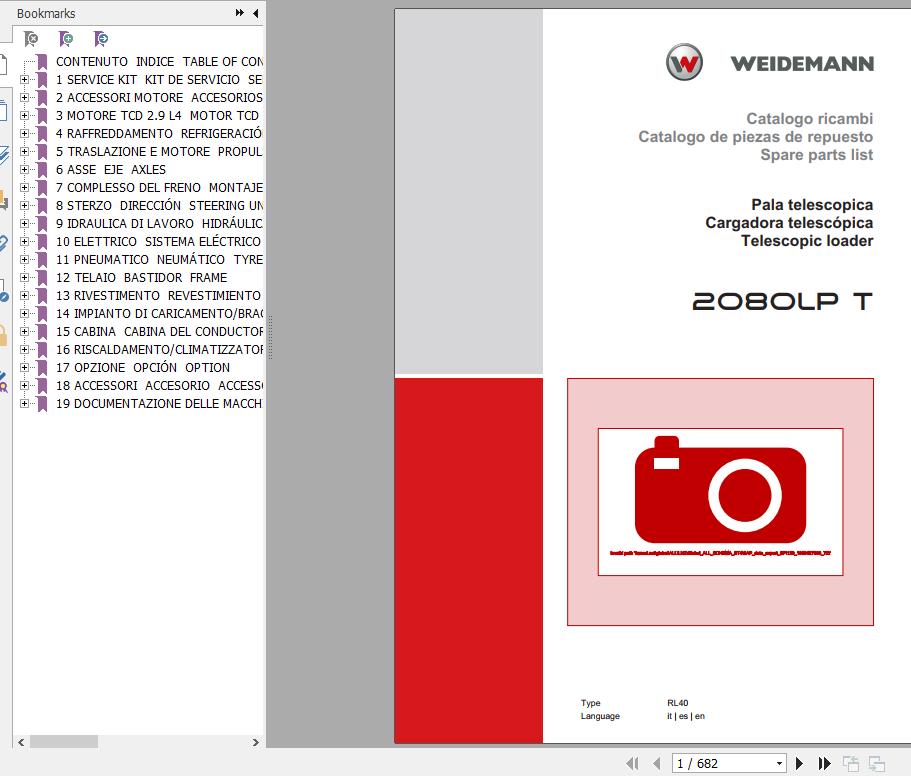911x776 pixels.
Task: Collapse the Bookmarks panel with left arrow
Action: point(256,13)
